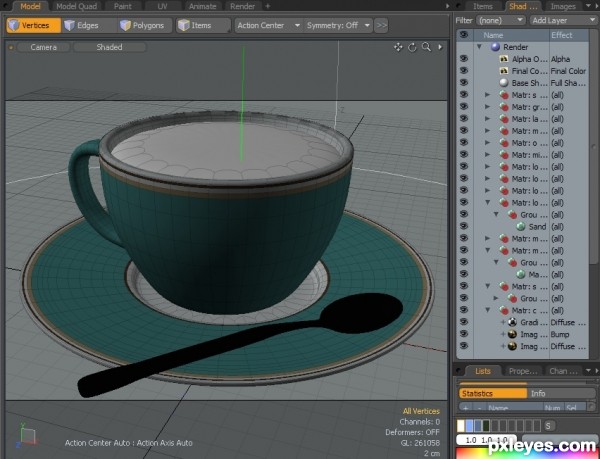Switch to Polygons selection mode
The image size is (600, 459).
coord(145,25)
